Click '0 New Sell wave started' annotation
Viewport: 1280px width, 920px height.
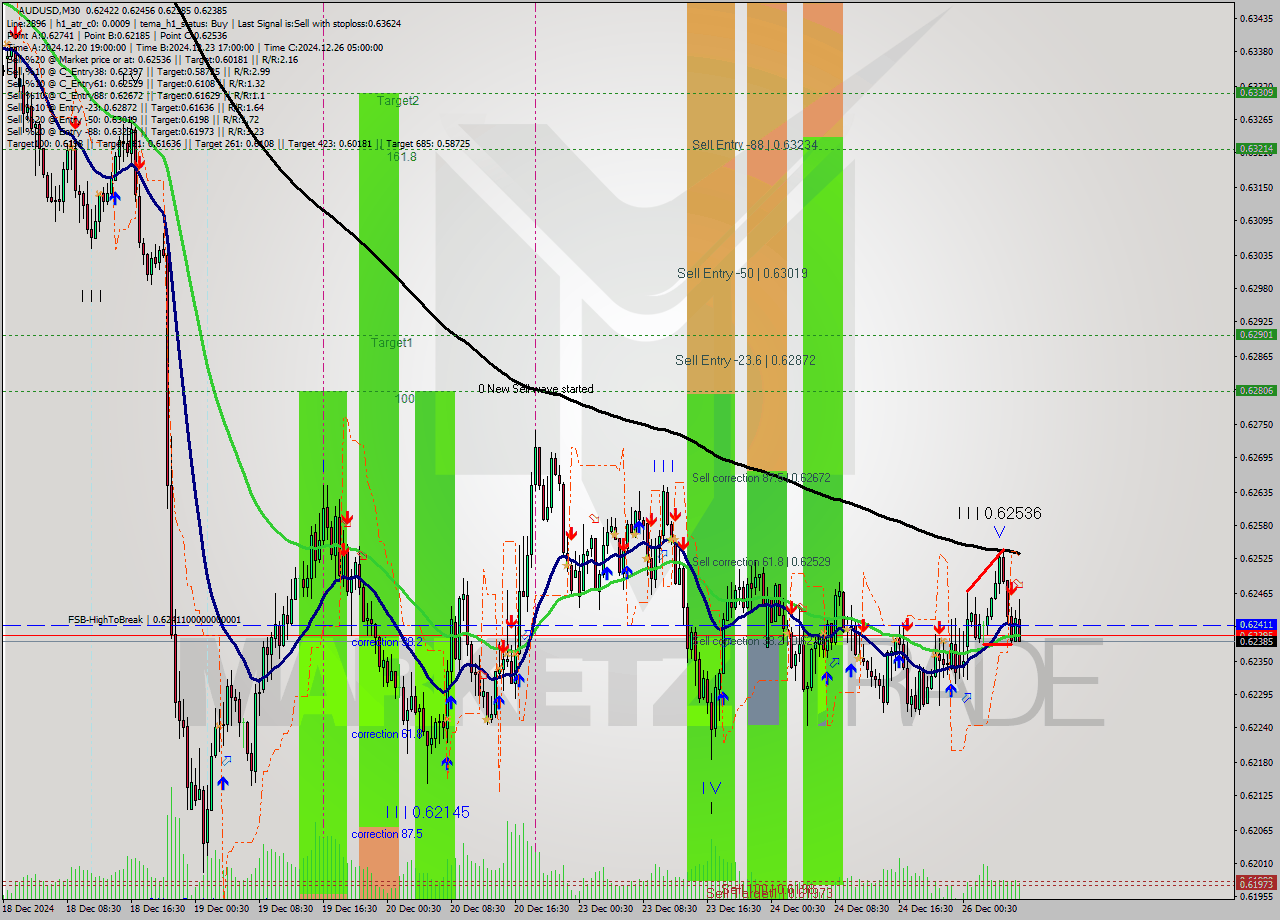[x=536, y=389]
